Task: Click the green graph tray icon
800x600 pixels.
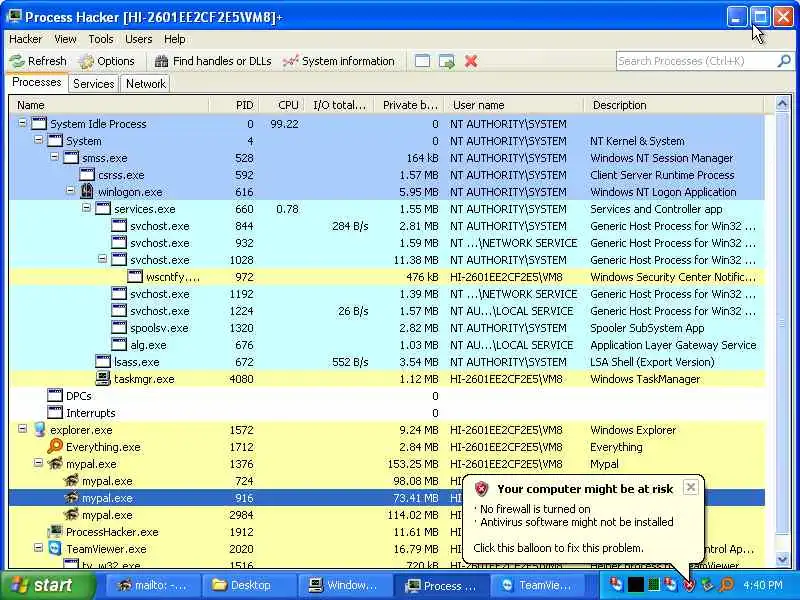Action: point(653,585)
